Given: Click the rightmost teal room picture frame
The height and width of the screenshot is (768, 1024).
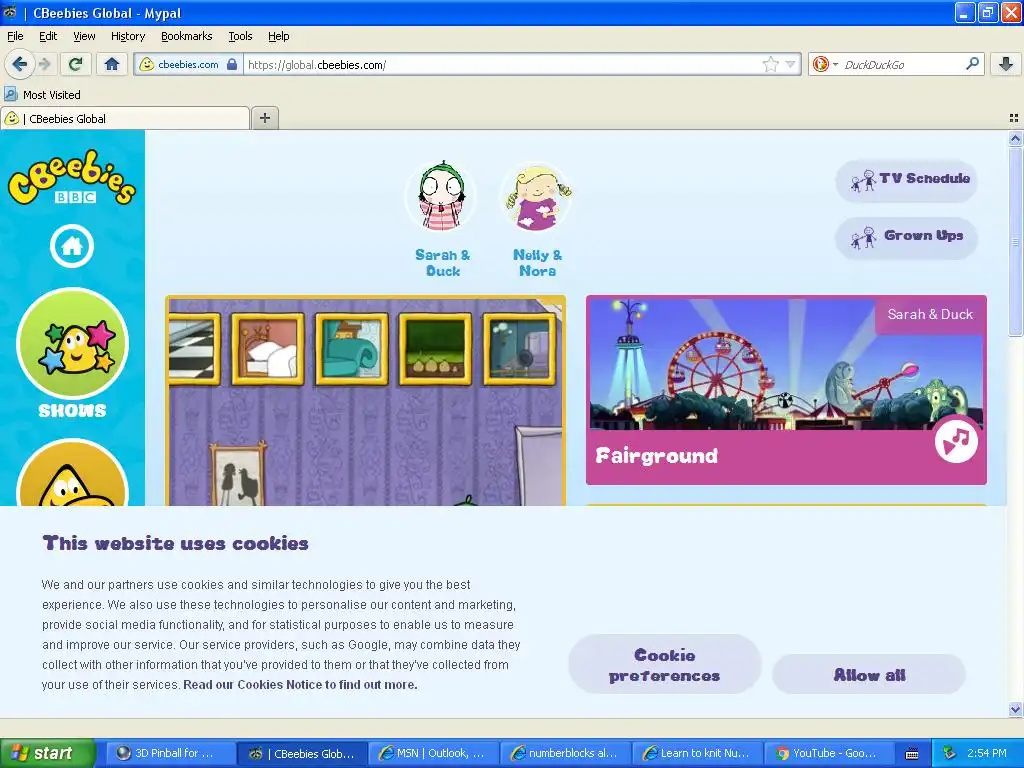Looking at the screenshot, I should point(519,349).
